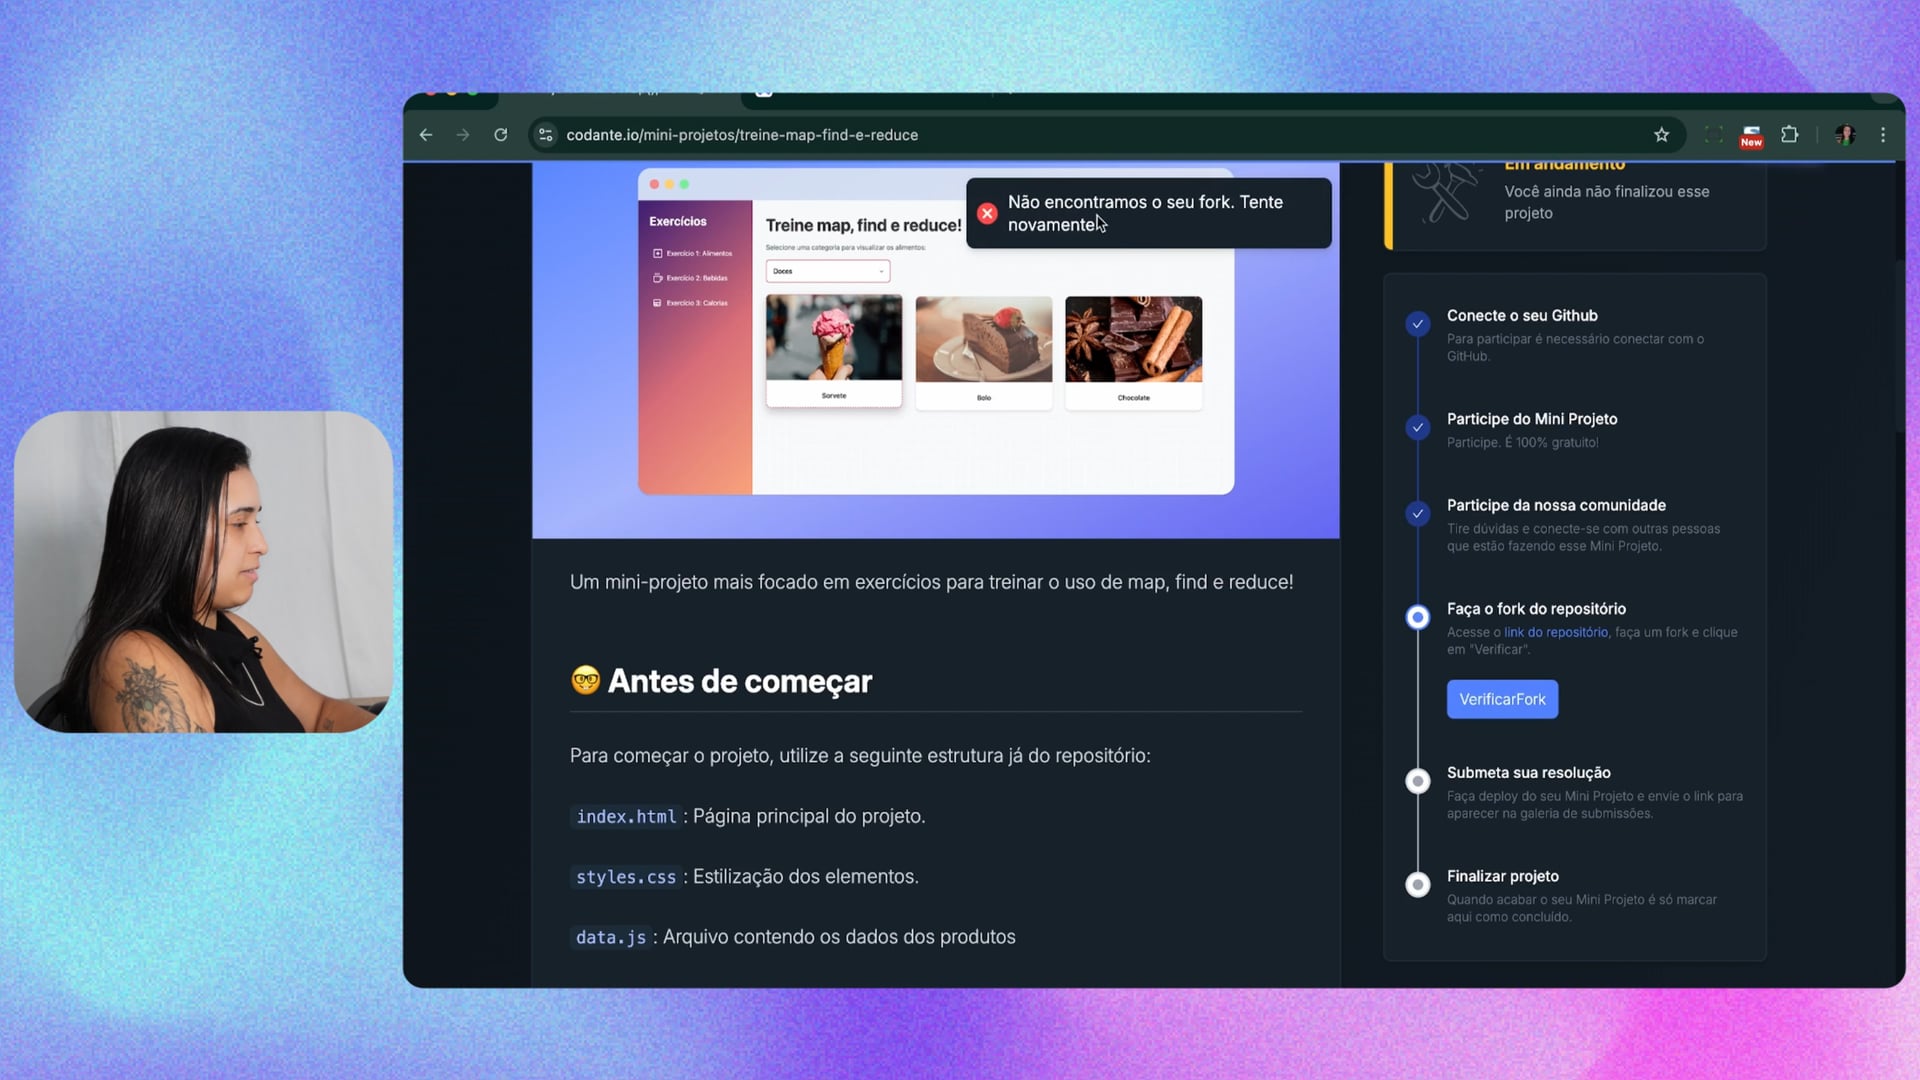This screenshot has width=1920, height=1080.
Task: Click the user profile avatar in toolbar
Action: (x=1845, y=135)
